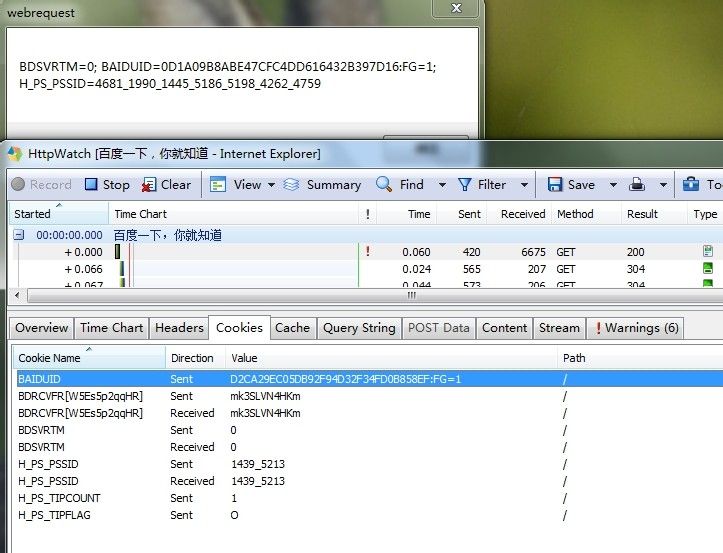The width and height of the screenshot is (723, 553).
Task: Sort by the Received column header
Action: click(519, 214)
